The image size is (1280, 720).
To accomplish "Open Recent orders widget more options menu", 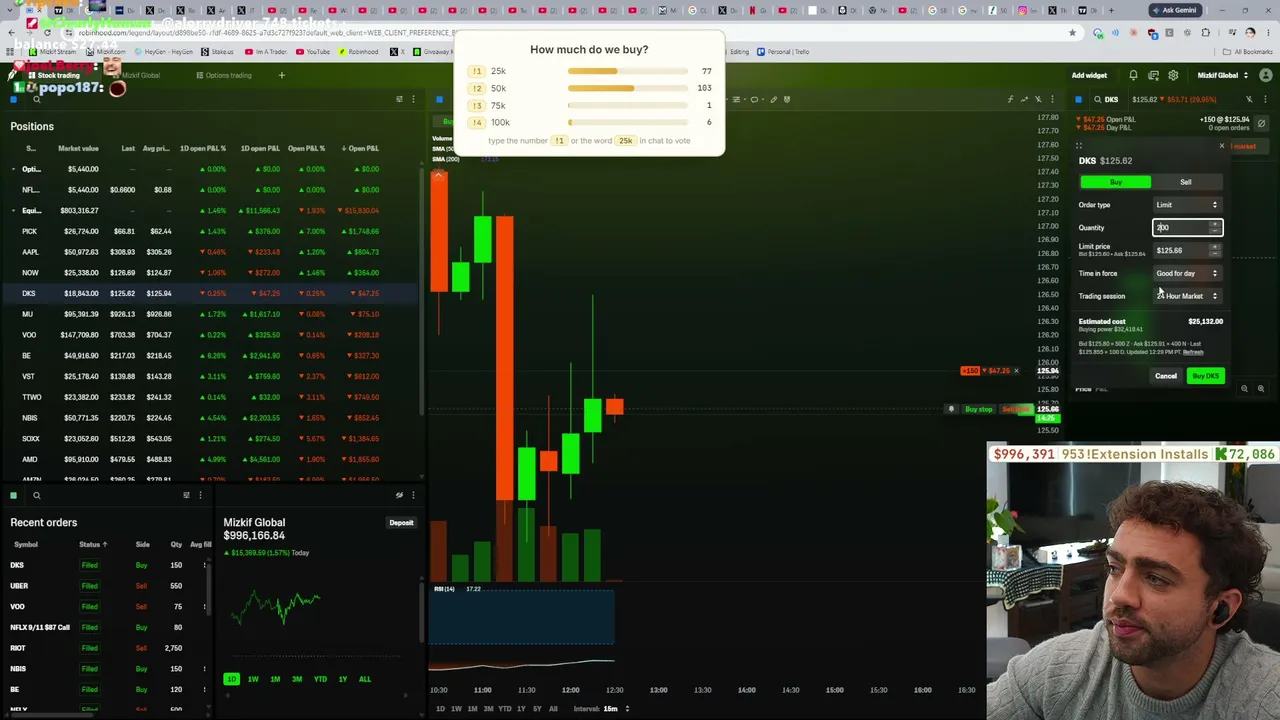I will pyautogui.click(x=200, y=495).
